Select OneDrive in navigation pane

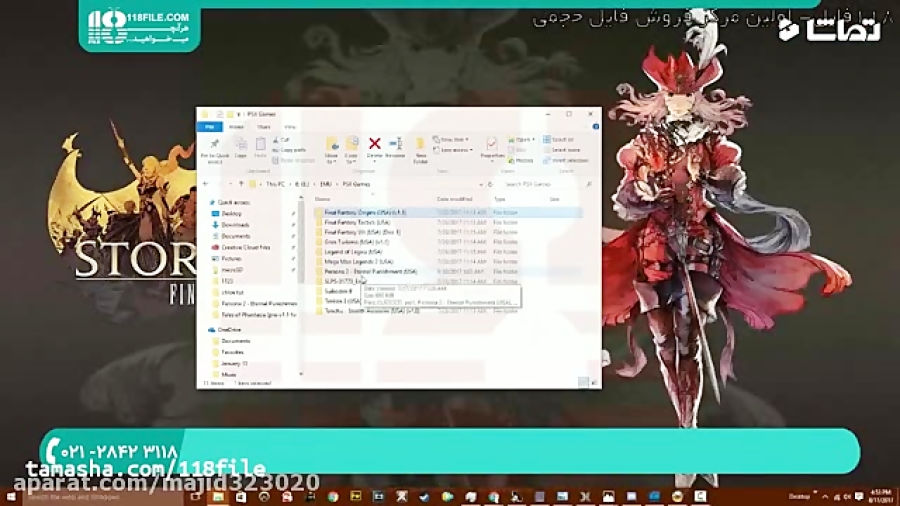coord(228,329)
